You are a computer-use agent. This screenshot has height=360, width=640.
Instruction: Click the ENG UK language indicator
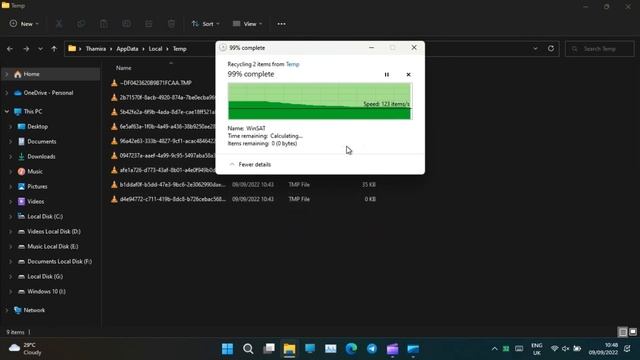coord(536,349)
